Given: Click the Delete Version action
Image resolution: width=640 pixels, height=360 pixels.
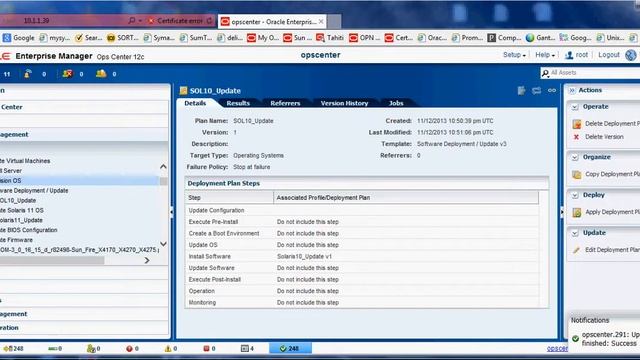Looking at the screenshot, I should pos(604,137).
